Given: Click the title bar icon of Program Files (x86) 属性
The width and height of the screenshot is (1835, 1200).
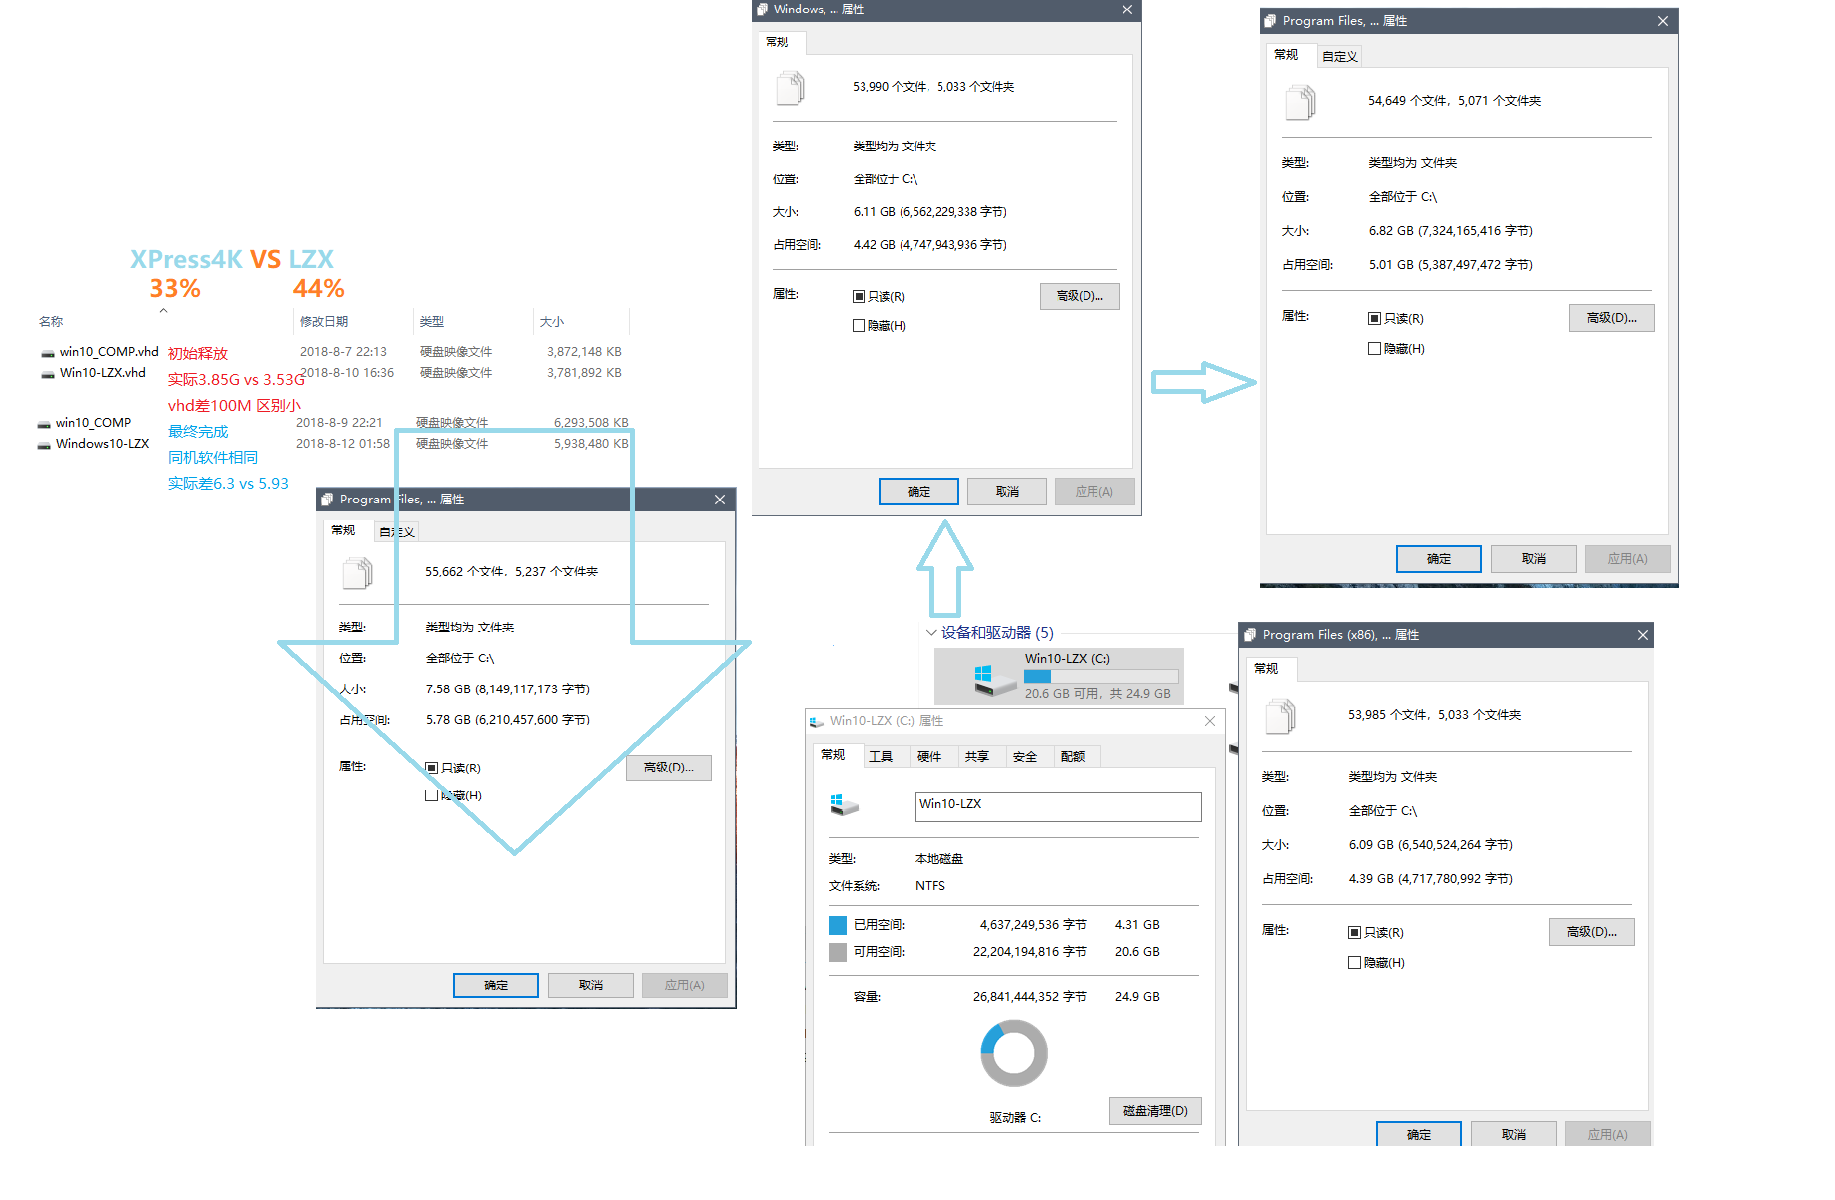Looking at the screenshot, I should click(x=1250, y=635).
